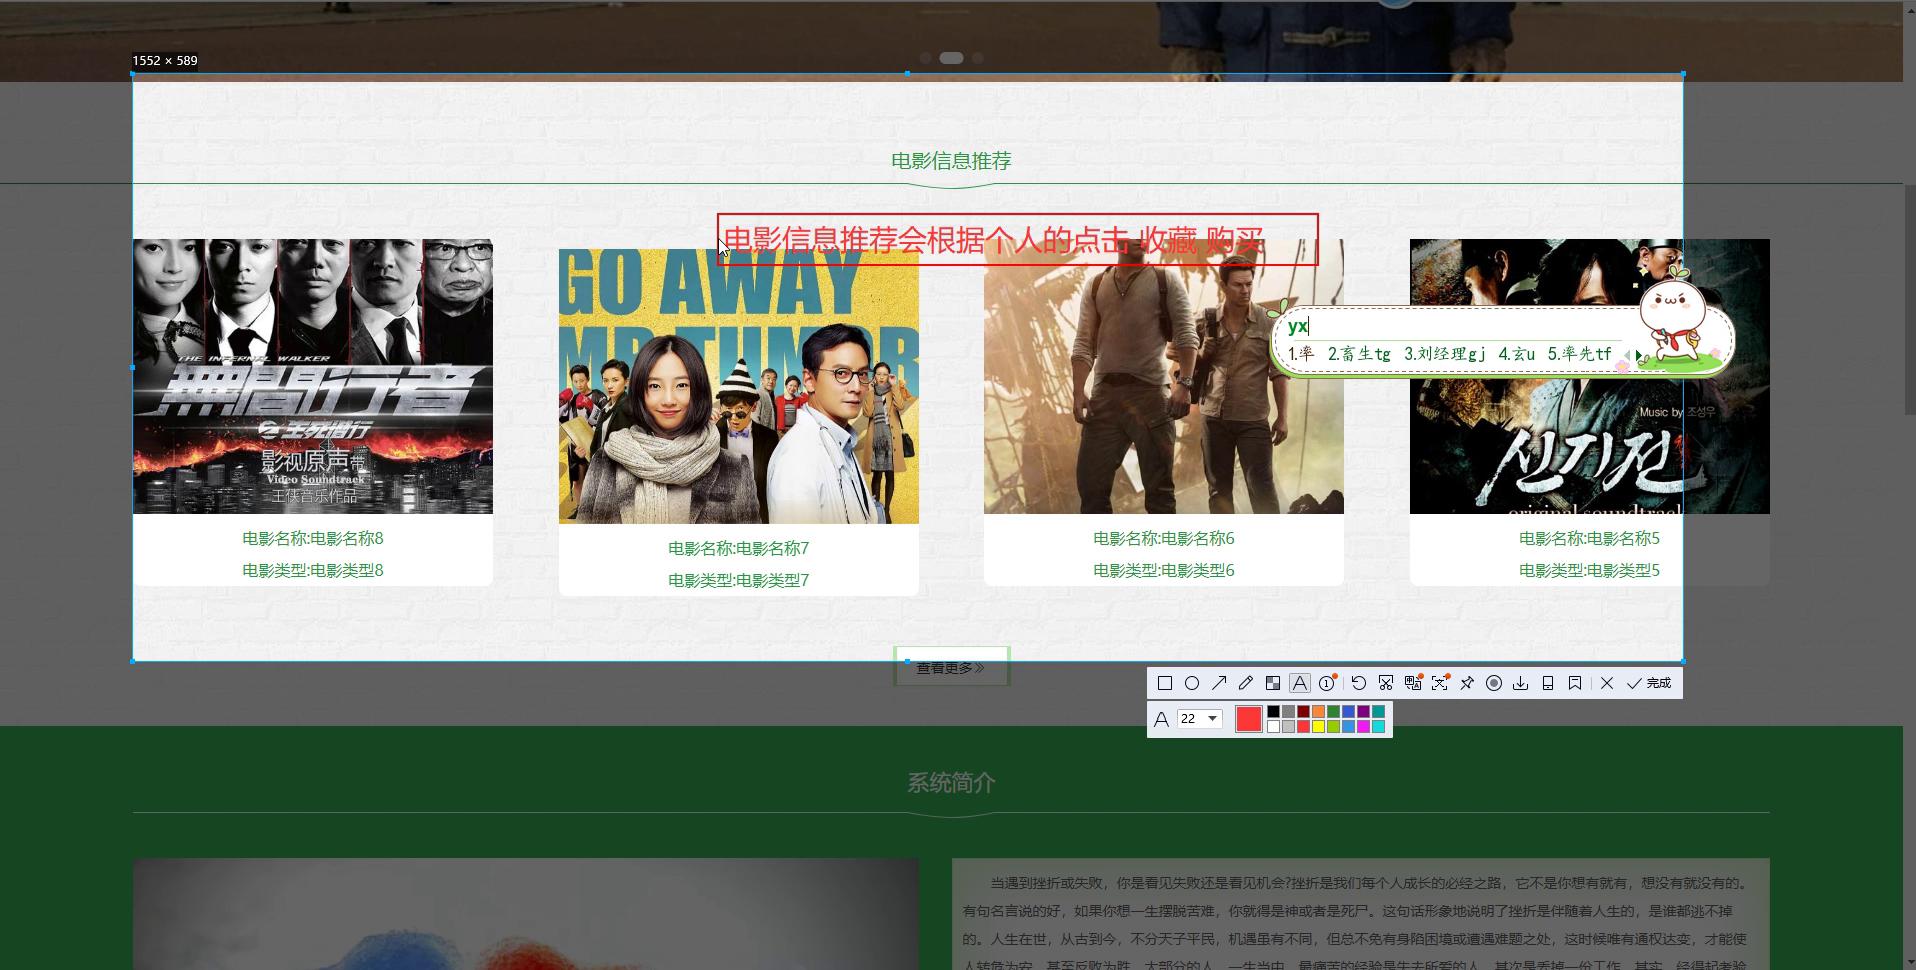Open the 无间行者 movie poster
The height and width of the screenshot is (970, 1916).
pos(313,376)
